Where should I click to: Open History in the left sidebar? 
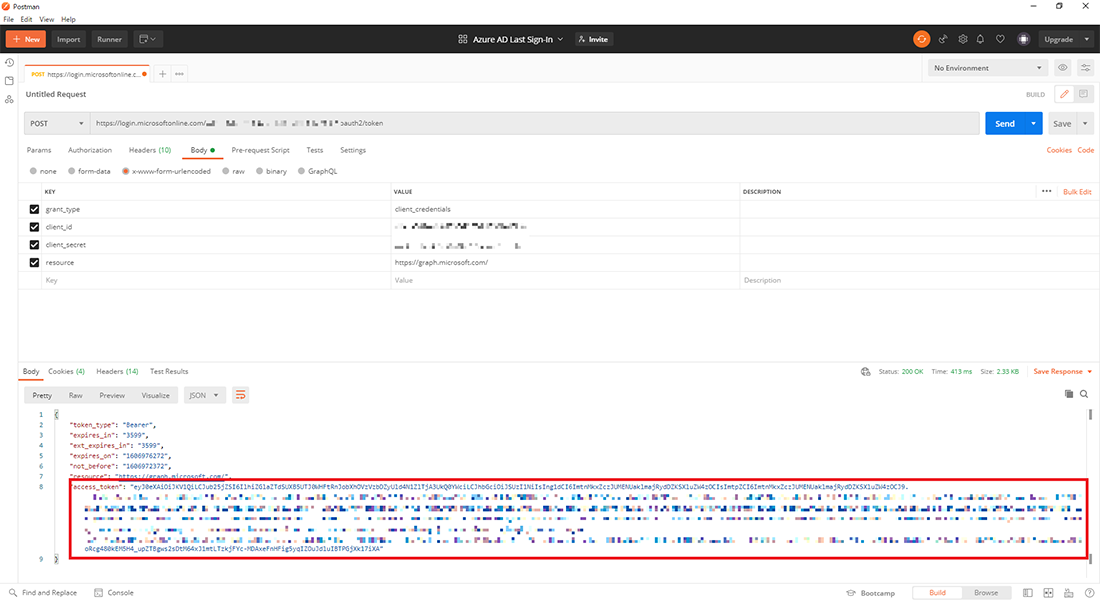click(x=9, y=62)
